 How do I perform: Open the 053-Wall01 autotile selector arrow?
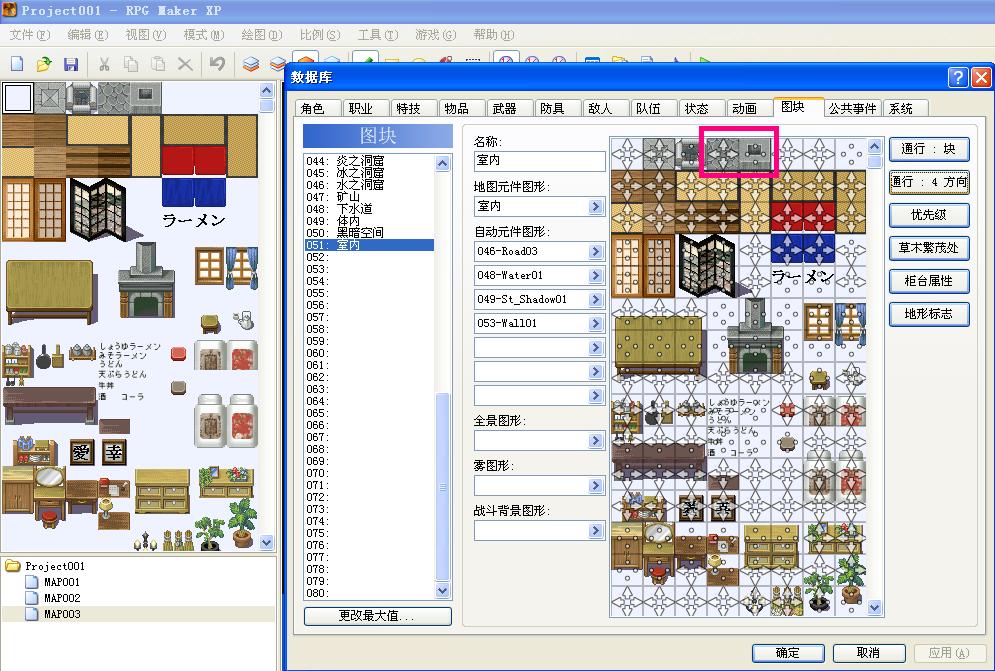[x=595, y=324]
